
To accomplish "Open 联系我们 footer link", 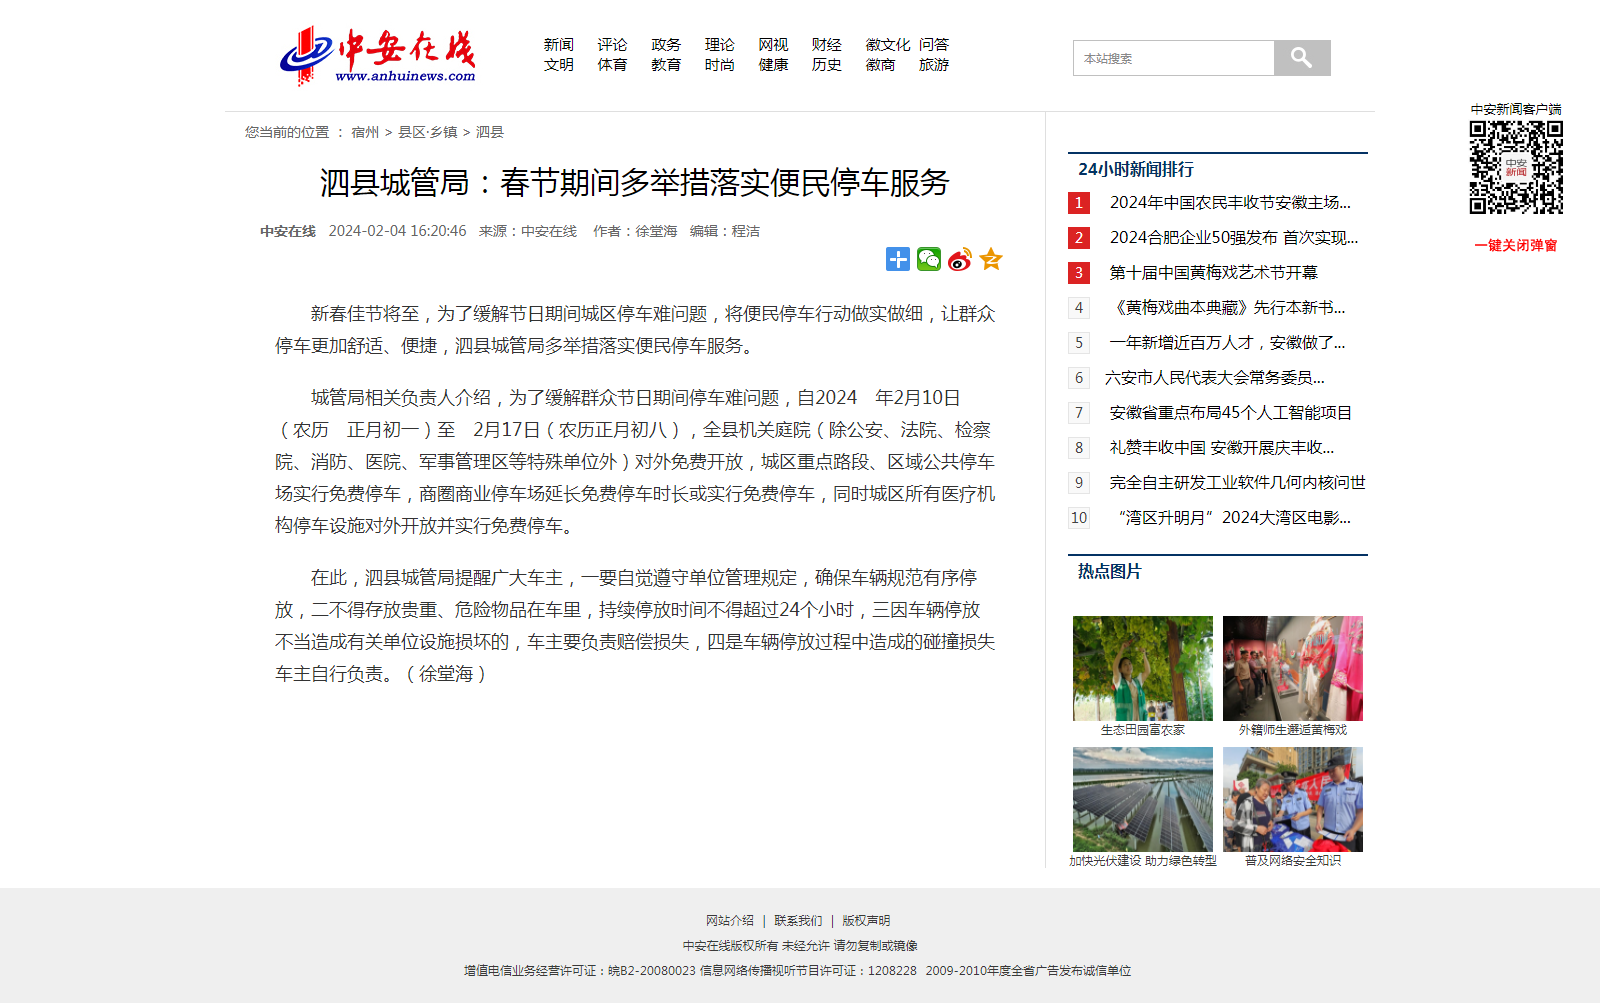I will [798, 921].
